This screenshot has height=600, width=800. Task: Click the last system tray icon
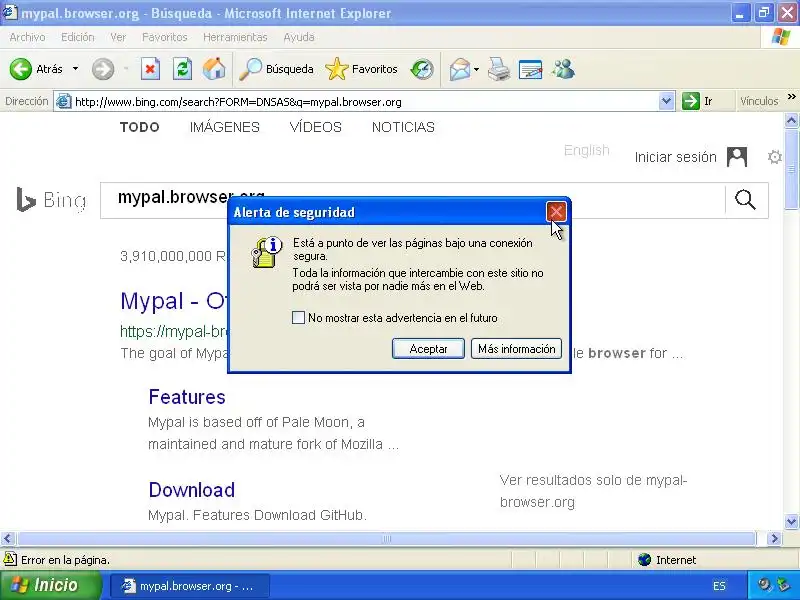click(x=783, y=585)
